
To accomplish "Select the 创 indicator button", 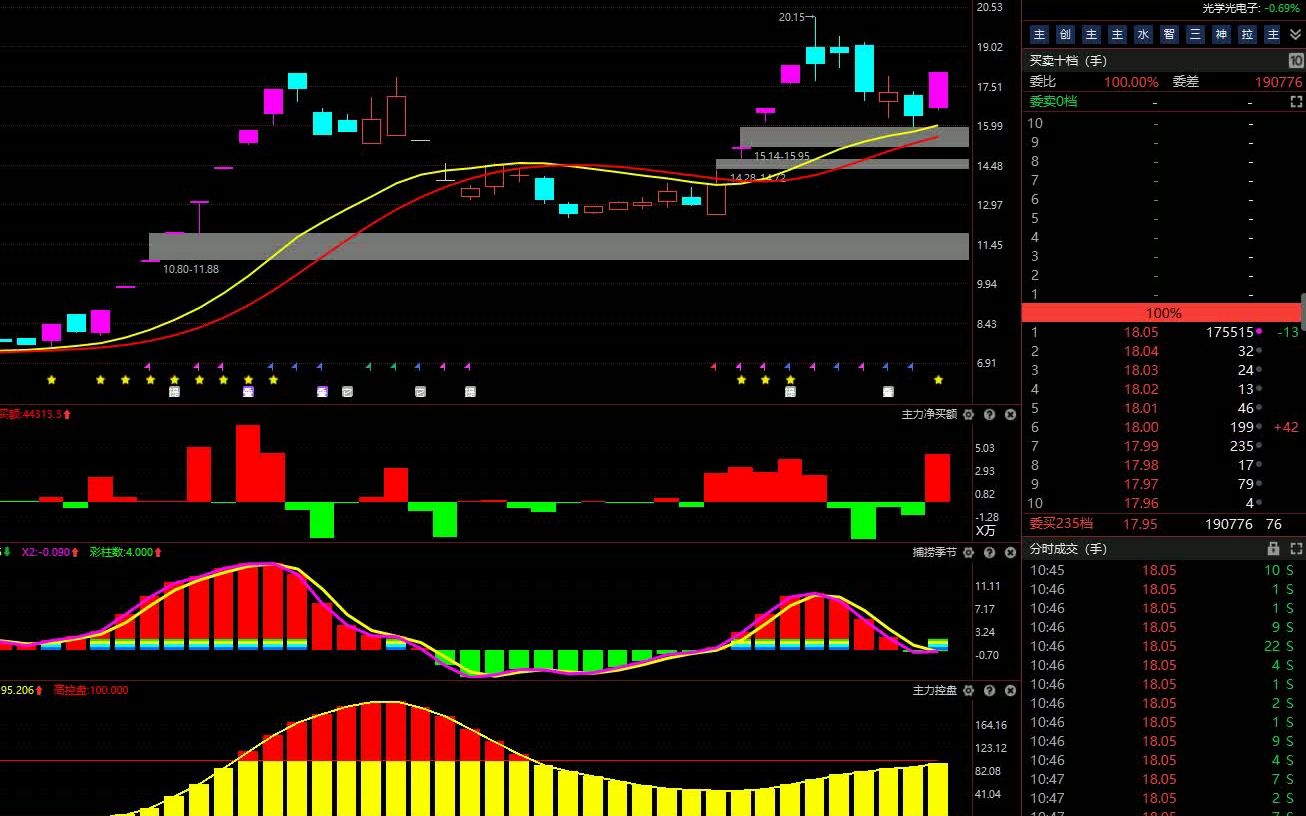I will coord(1065,34).
